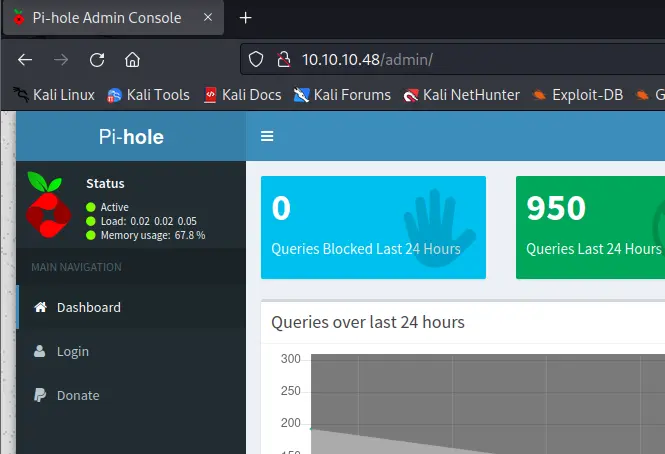Click the "Memory usage: 67.8 %" text
Image resolution: width=665 pixels, height=454 pixels.
[153, 235]
